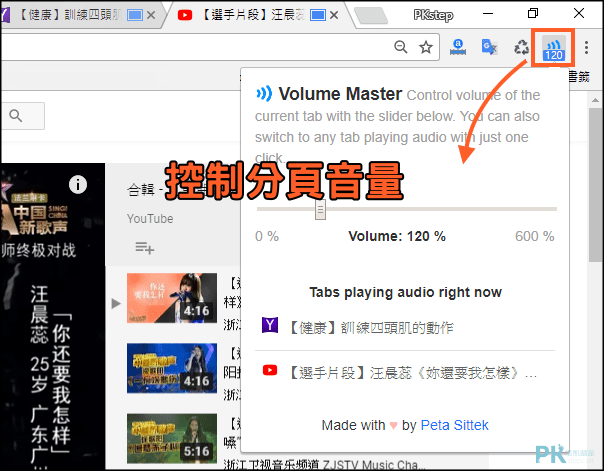Click the blue 'a' extension icon
The height and width of the screenshot is (471, 604).
click(x=458, y=47)
